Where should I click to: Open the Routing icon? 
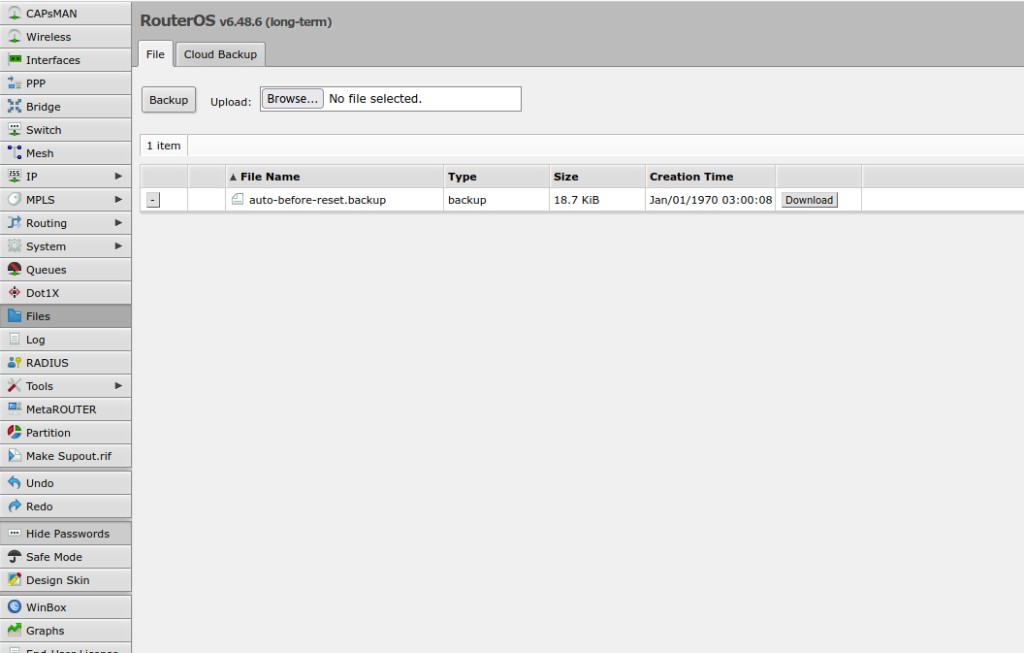click(14, 223)
